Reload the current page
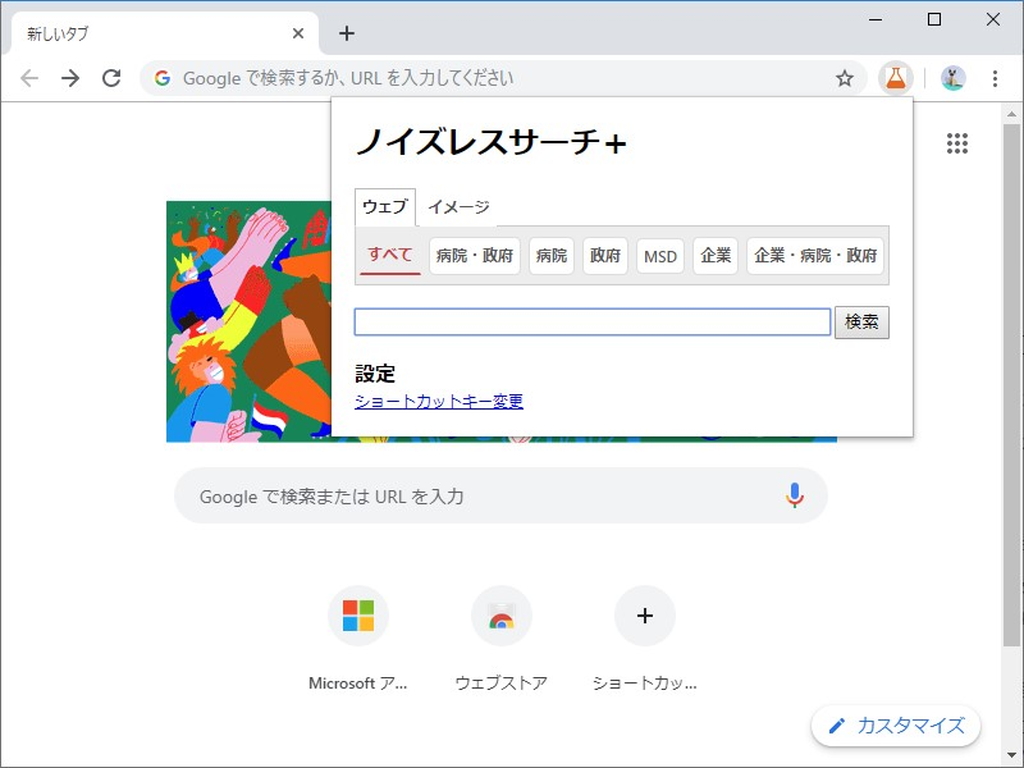The width and height of the screenshot is (1024, 768). pyautogui.click(x=111, y=77)
